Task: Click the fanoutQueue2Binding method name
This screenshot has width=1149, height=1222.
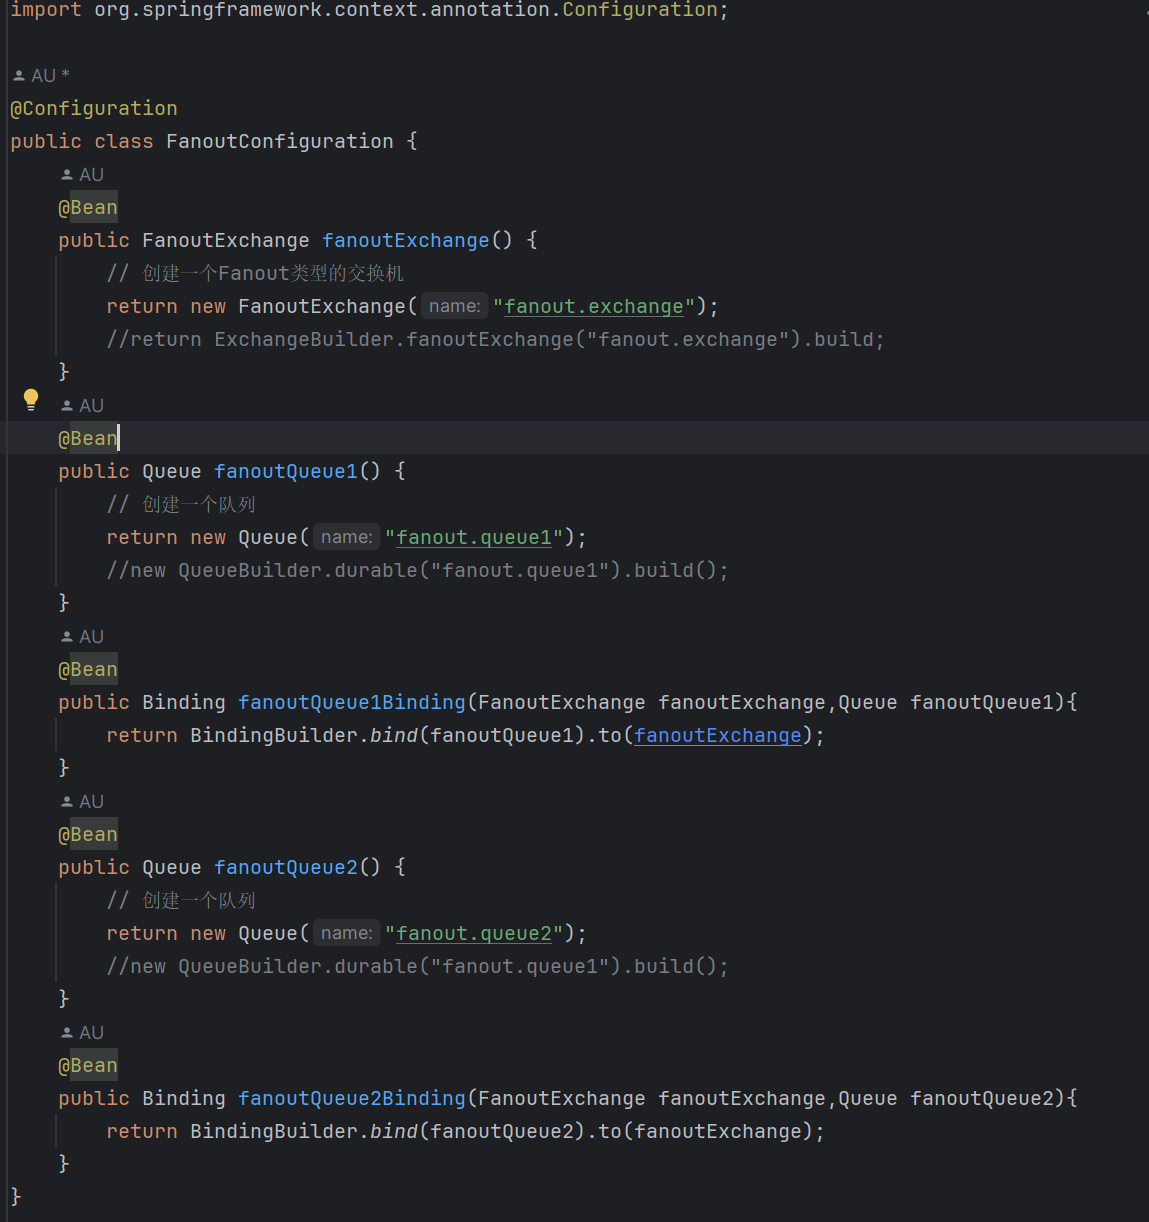Action: tap(352, 1098)
